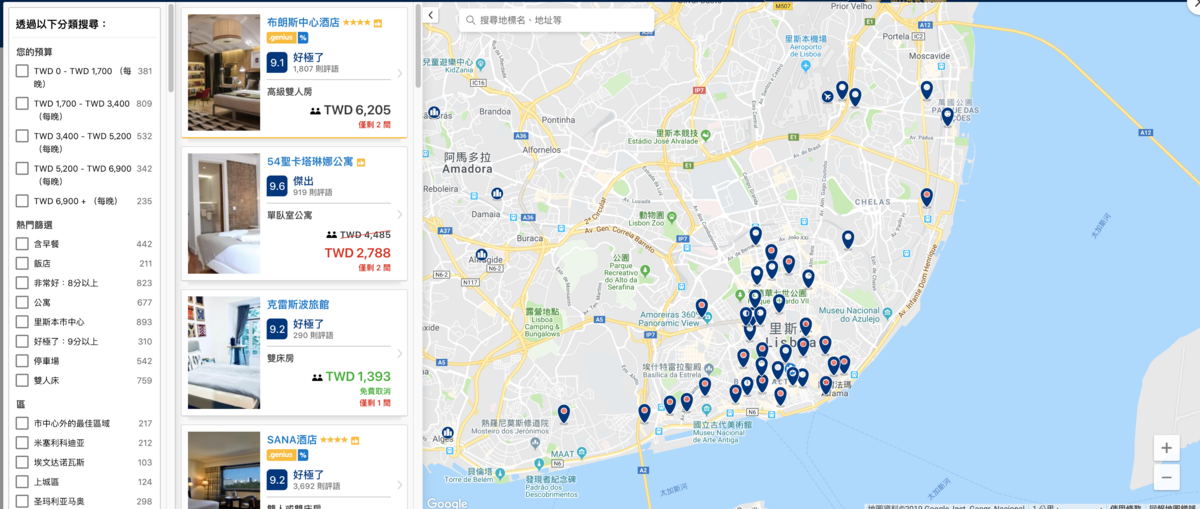
Task: Enable the 公寓 apartments filter
Action: [22, 303]
